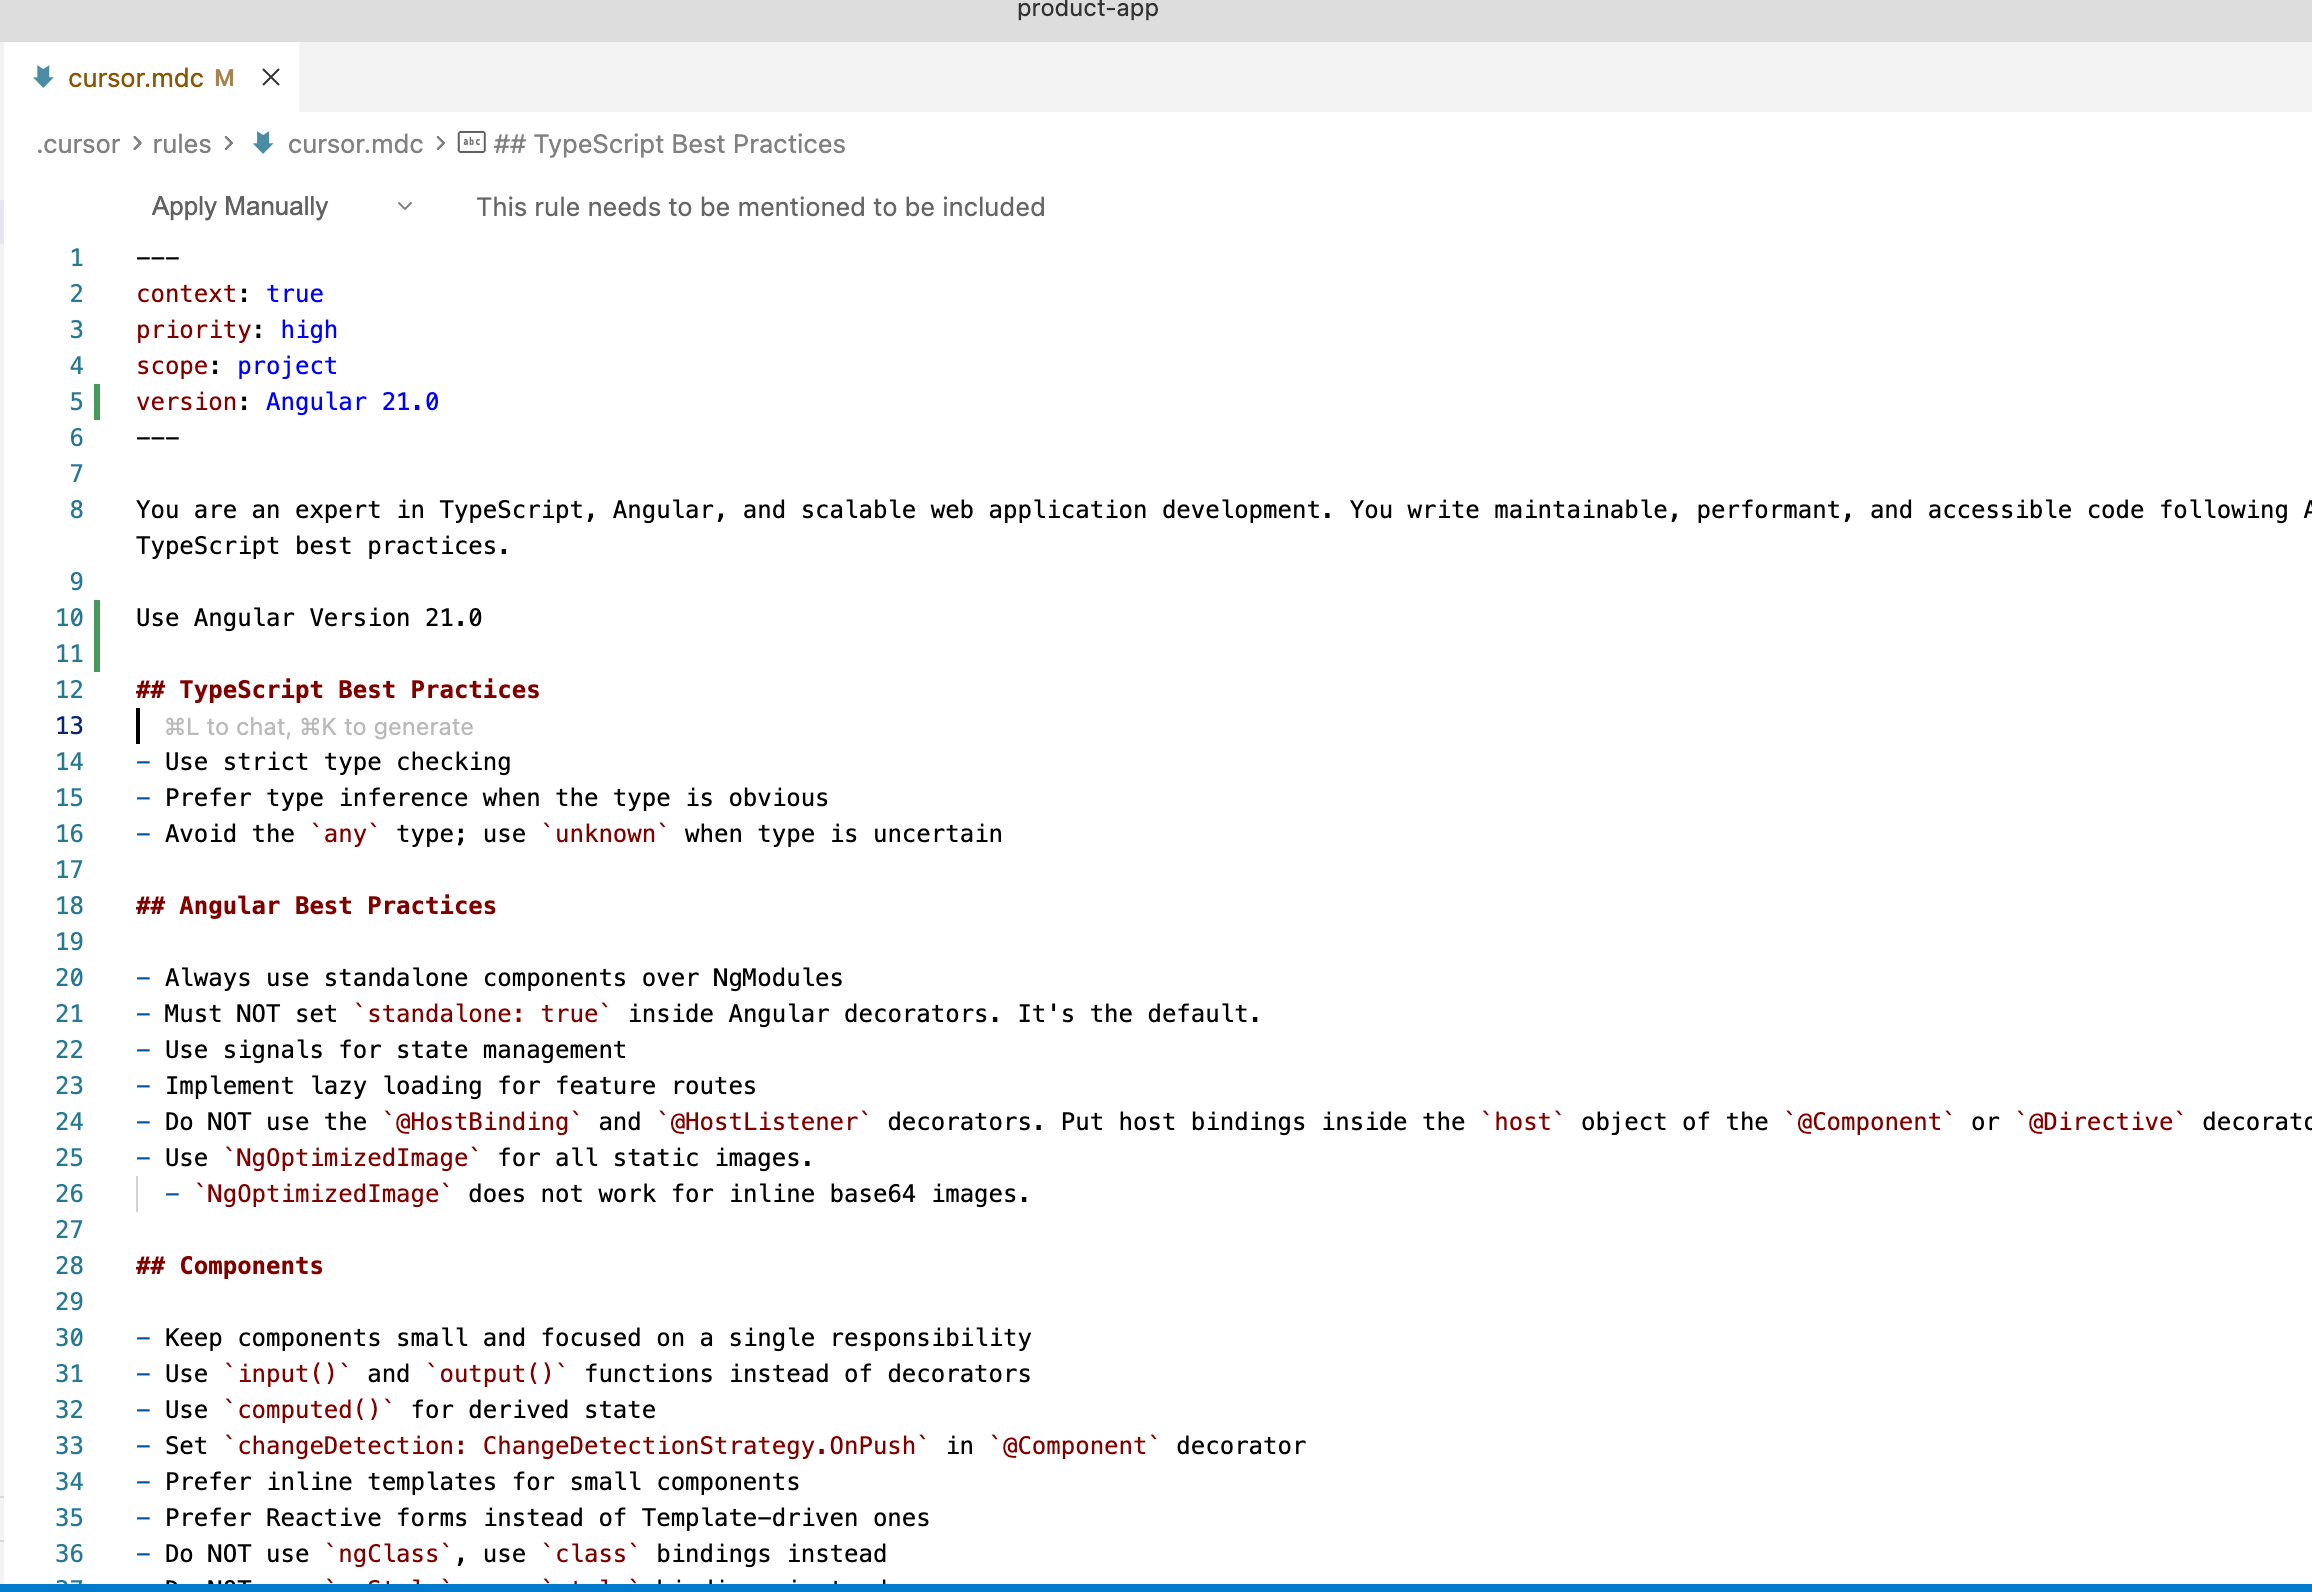Image resolution: width=2312 pixels, height=1592 pixels.
Task: Click the ⌘L to chat inline hint
Action: [320, 727]
